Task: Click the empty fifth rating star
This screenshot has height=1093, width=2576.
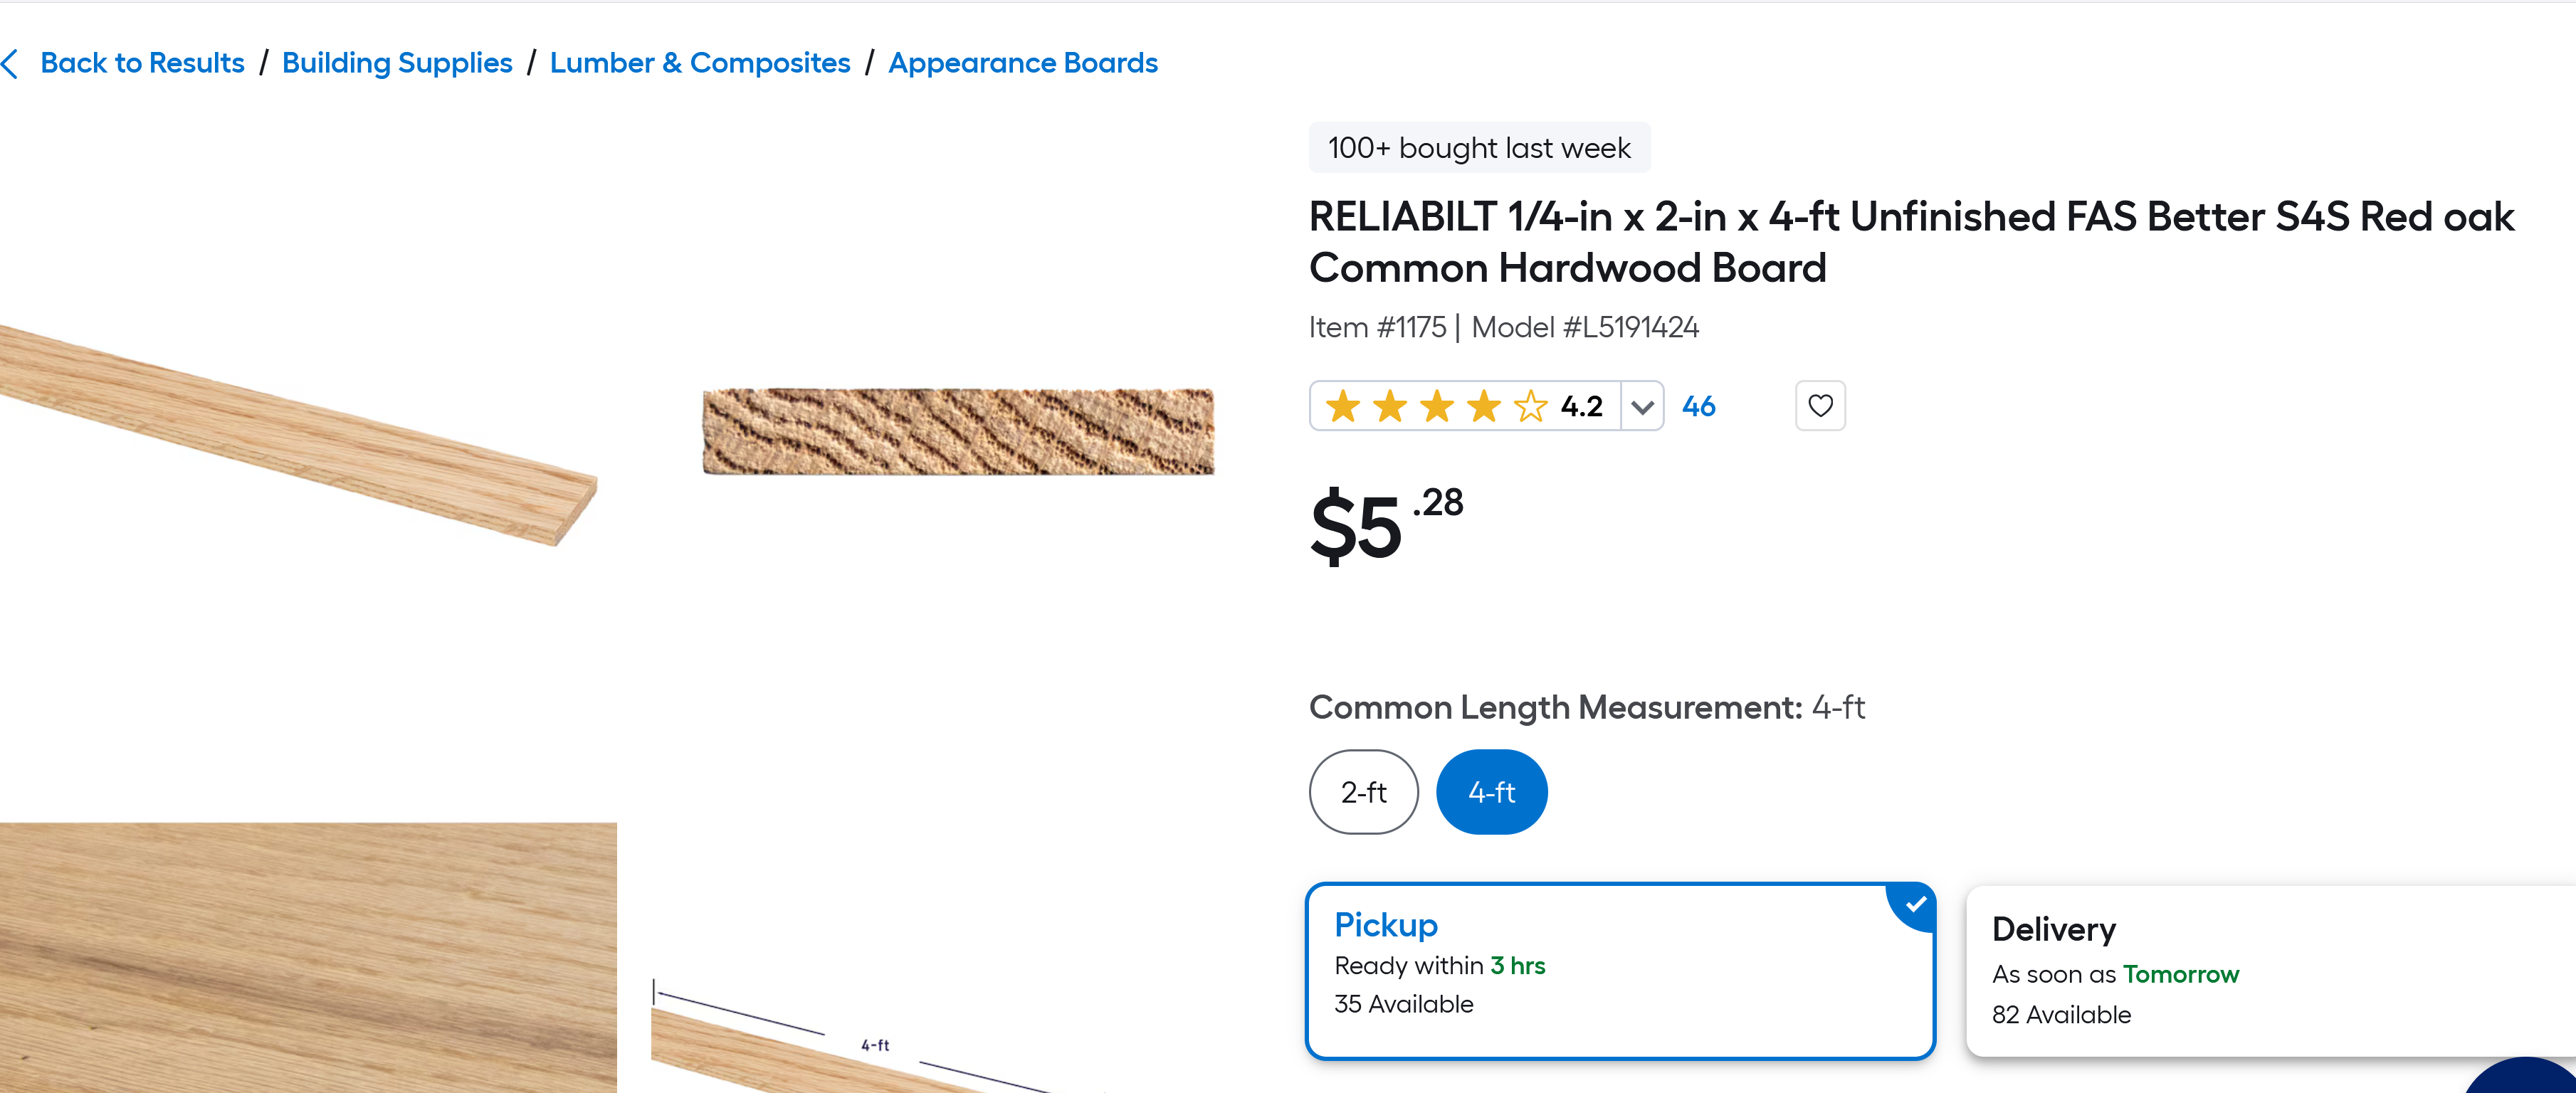Action: point(1530,407)
